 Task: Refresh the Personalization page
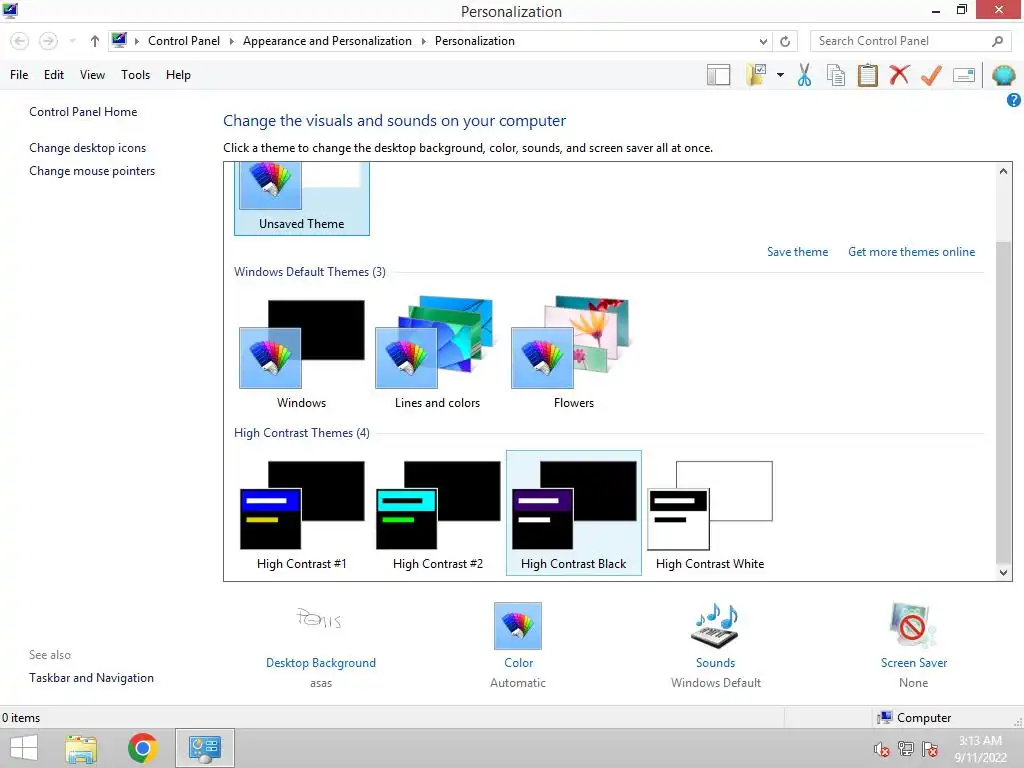pos(785,41)
